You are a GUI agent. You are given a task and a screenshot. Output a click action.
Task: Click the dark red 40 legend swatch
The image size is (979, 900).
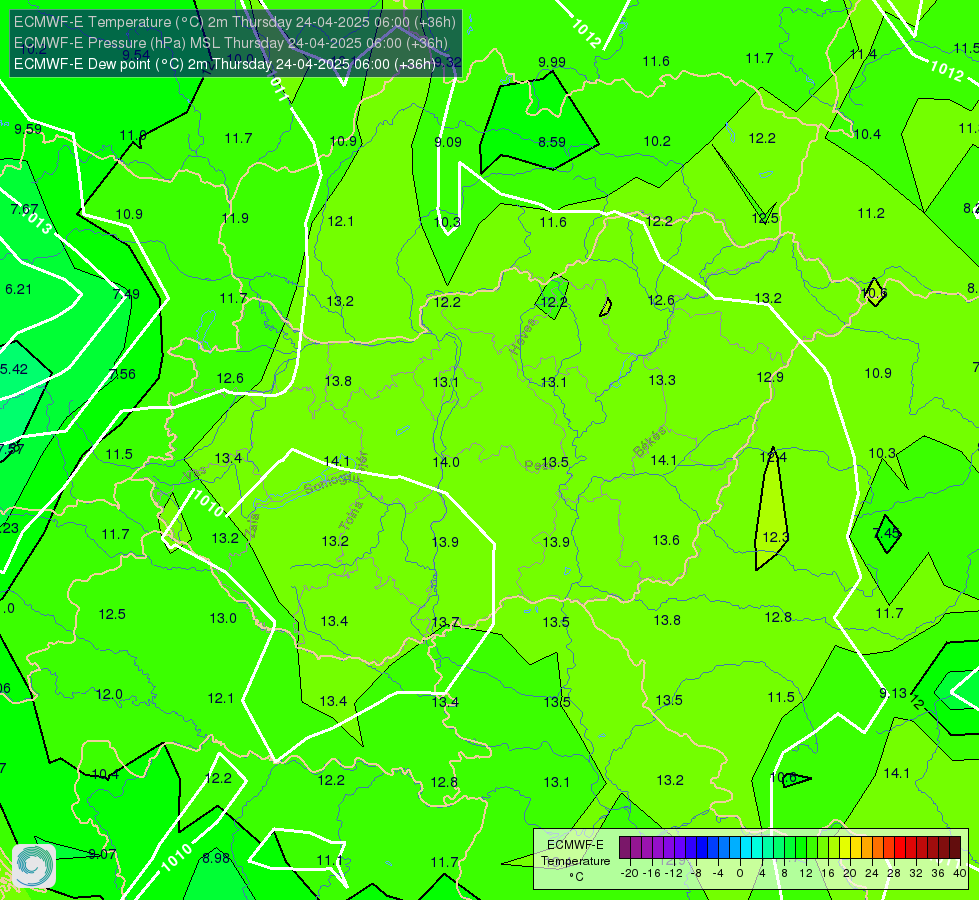[955, 848]
